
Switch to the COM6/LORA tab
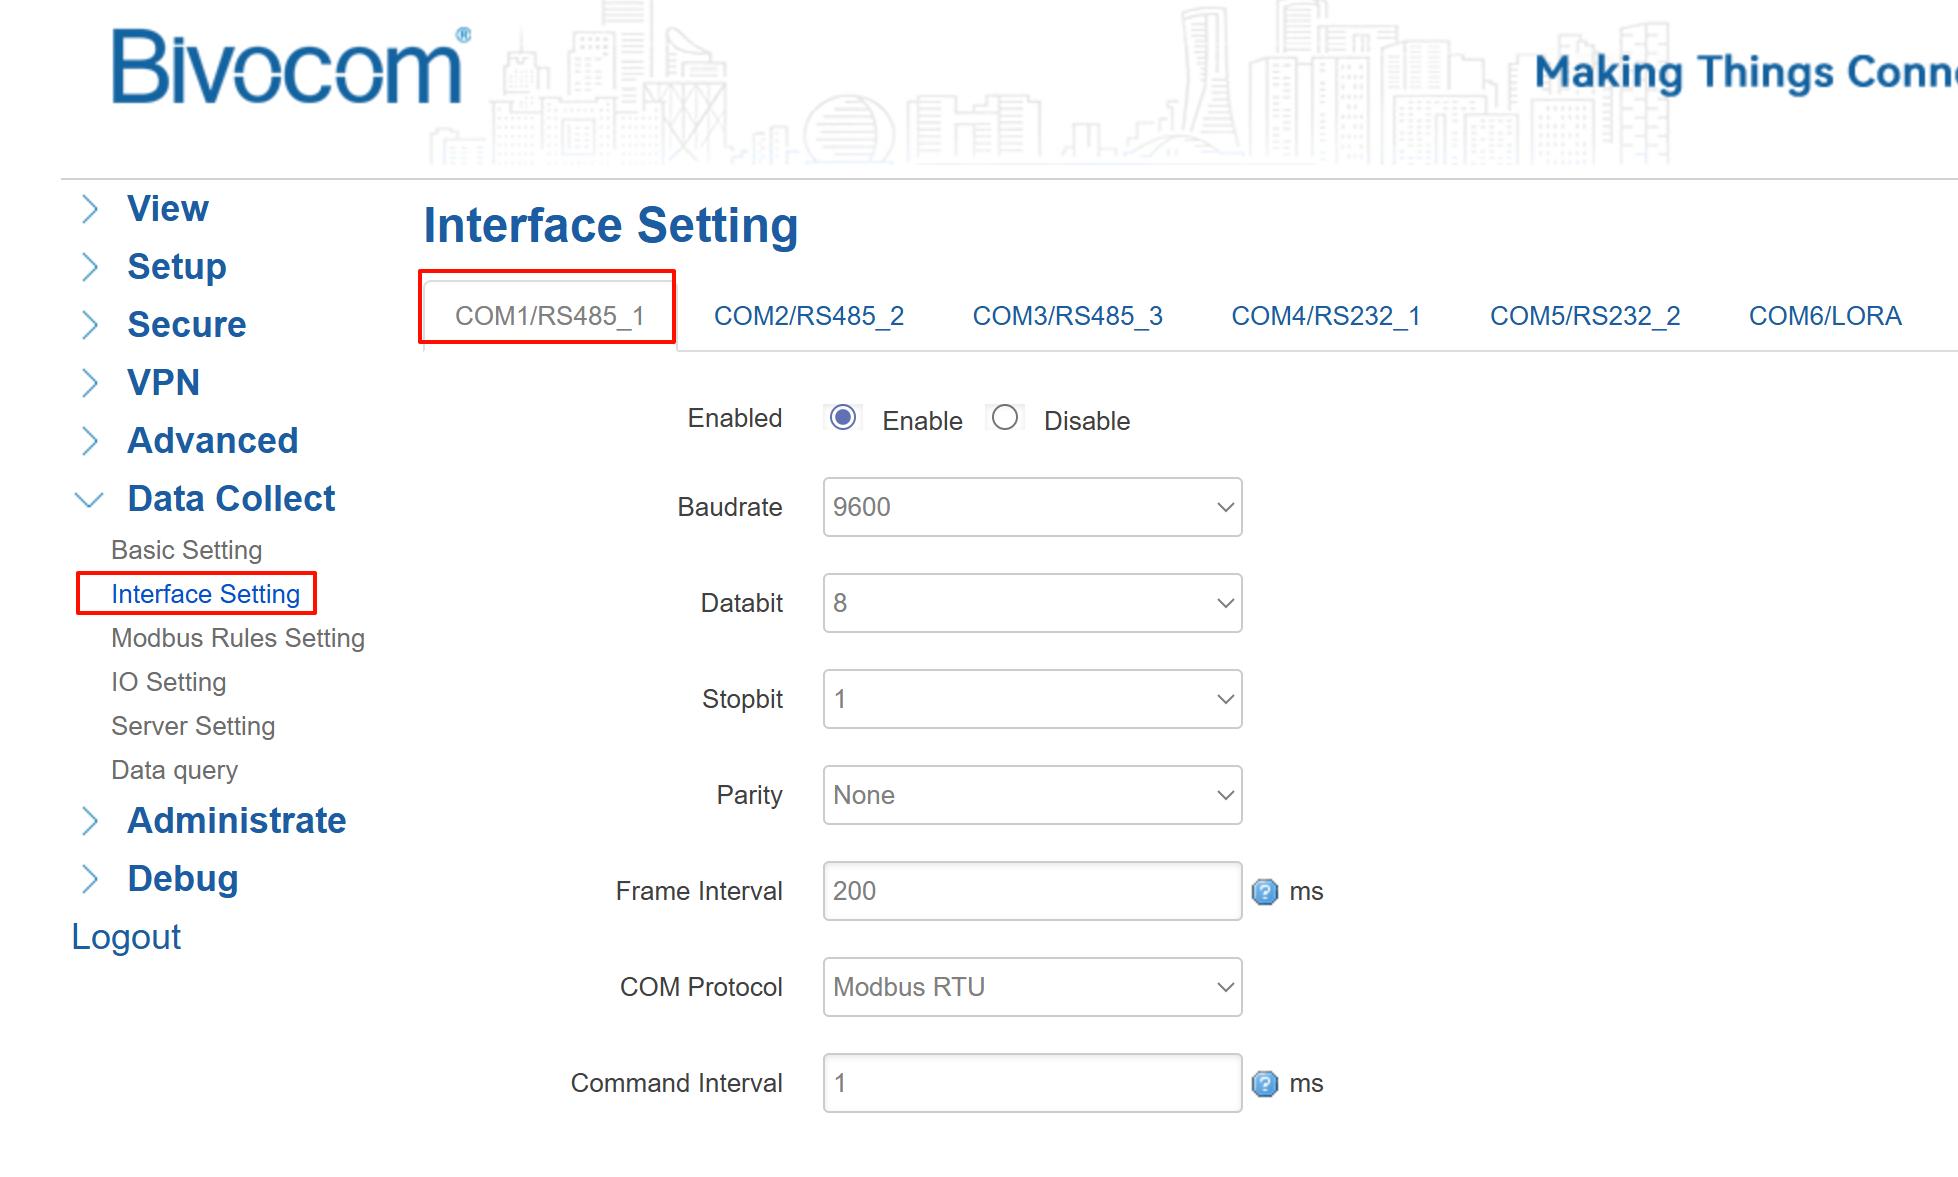[1824, 316]
